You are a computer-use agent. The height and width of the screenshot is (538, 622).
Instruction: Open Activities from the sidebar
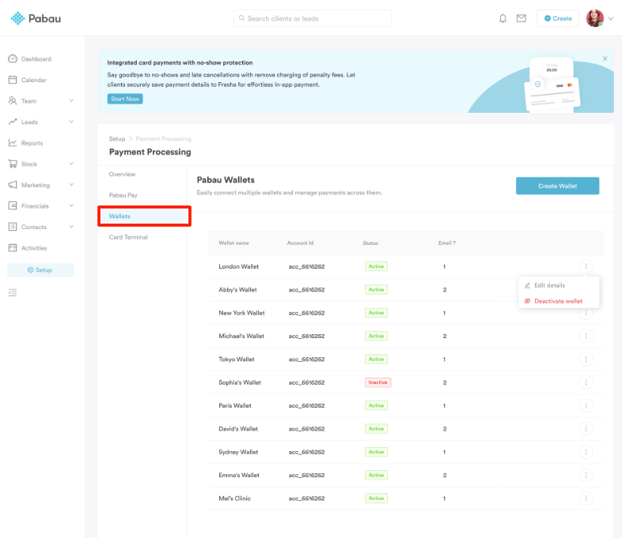pyautogui.click(x=28, y=248)
